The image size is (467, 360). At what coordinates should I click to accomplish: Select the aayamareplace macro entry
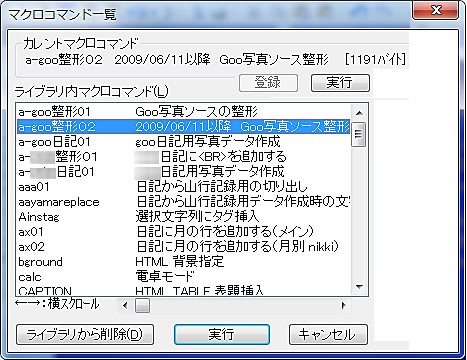tap(183, 202)
